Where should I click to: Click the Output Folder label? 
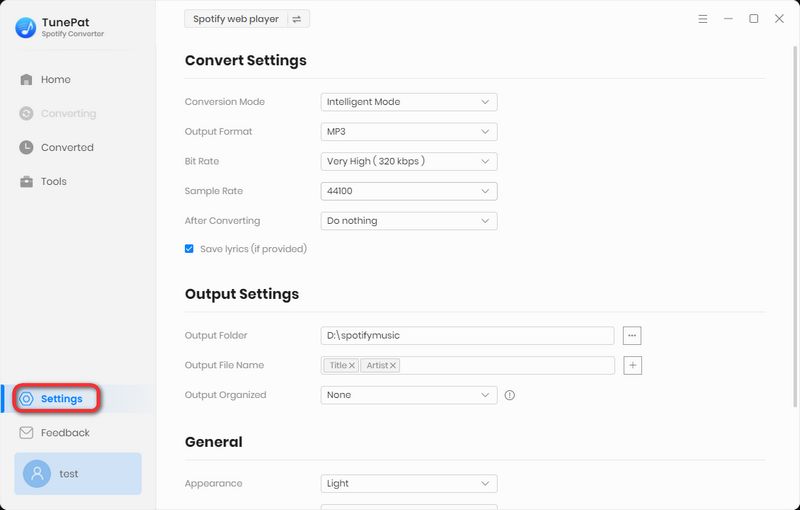click(216, 336)
